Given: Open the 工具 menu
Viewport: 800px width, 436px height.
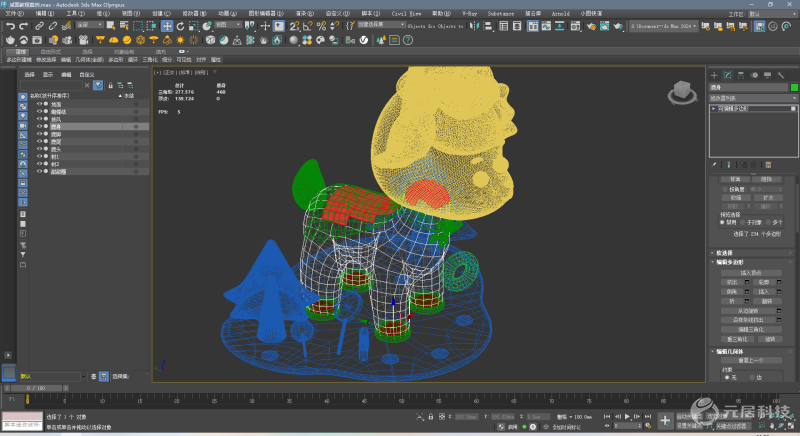Looking at the screenshot, I should click(74, 13).
